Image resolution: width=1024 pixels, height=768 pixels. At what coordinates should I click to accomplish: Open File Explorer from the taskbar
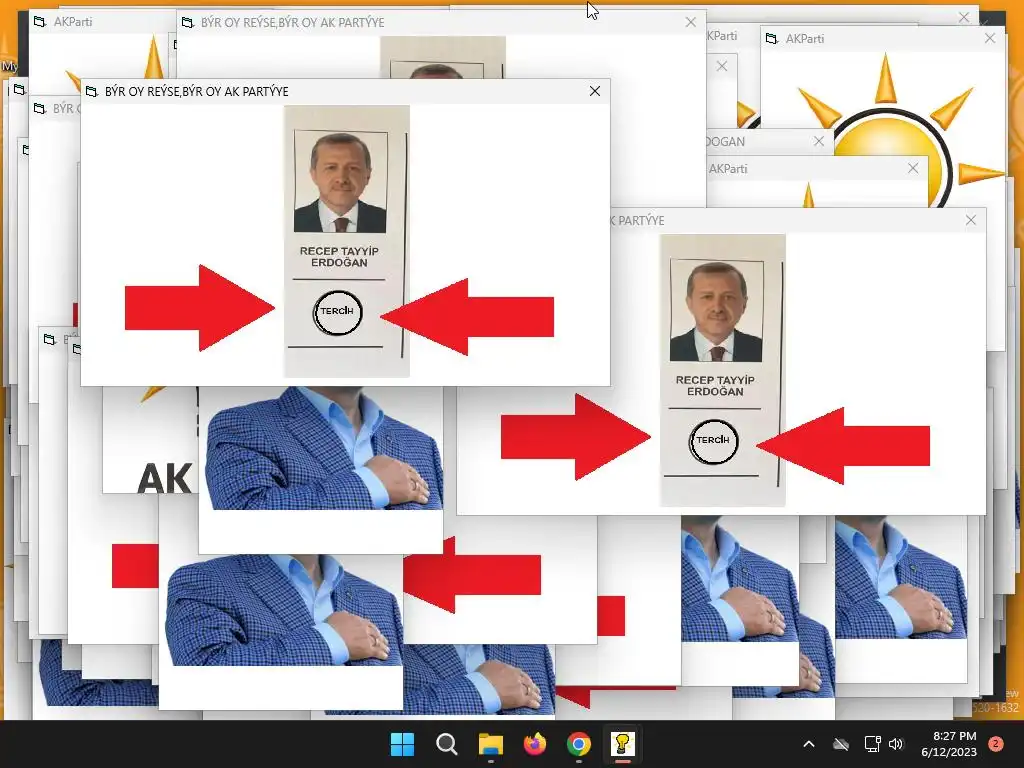tap(490, 744)
